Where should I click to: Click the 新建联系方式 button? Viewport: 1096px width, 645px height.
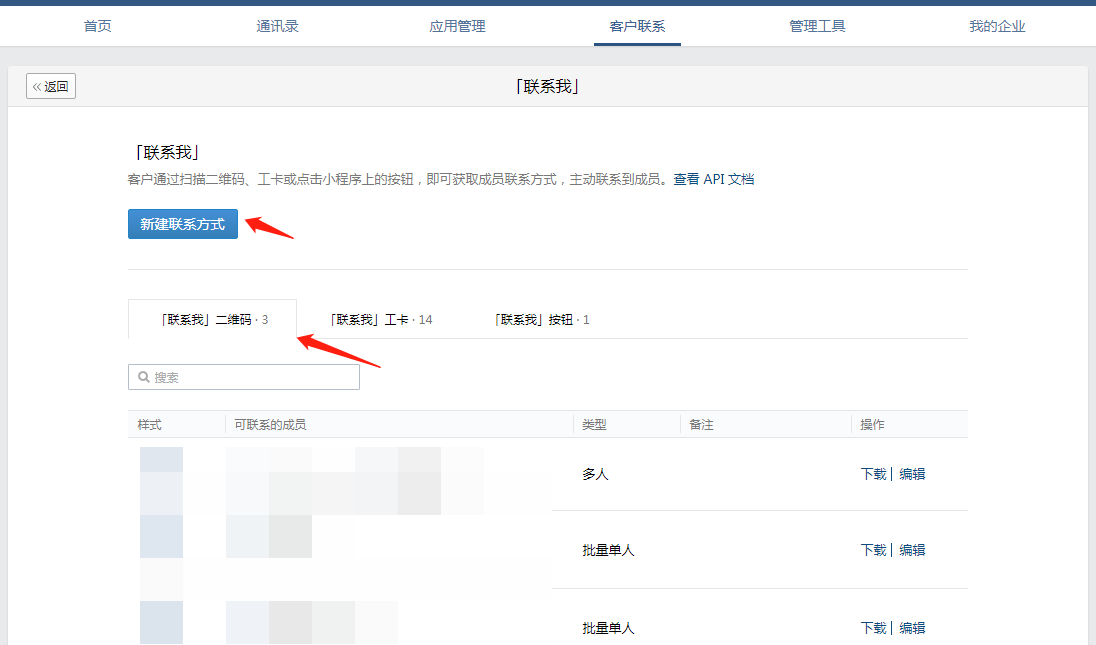pos(183,224)
